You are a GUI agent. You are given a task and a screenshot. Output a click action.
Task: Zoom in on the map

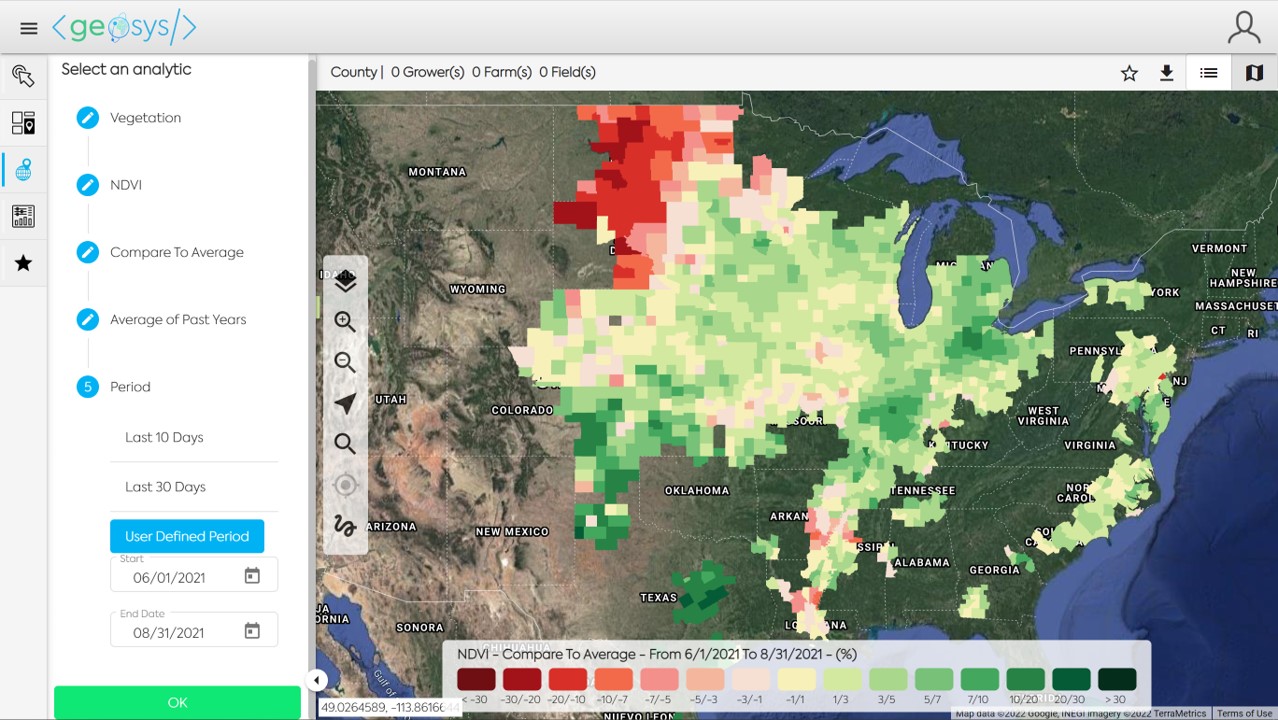345,322
